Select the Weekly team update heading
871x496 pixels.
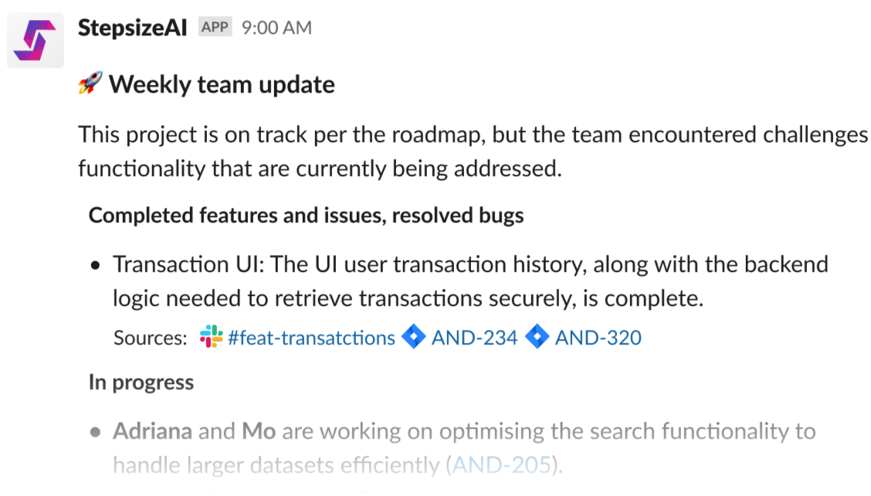click(x=221, y=84)
